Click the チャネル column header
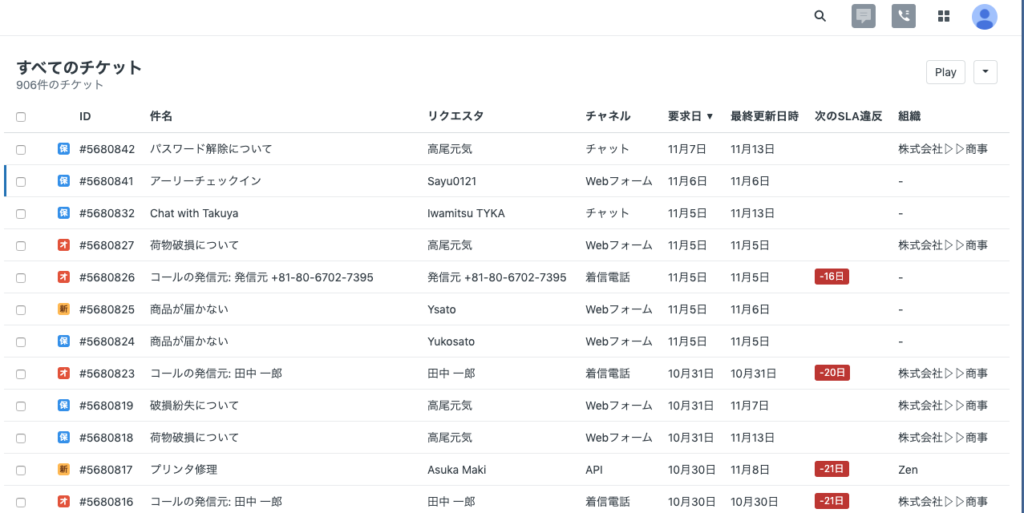1024x513 pixels. tap(607, 116)
